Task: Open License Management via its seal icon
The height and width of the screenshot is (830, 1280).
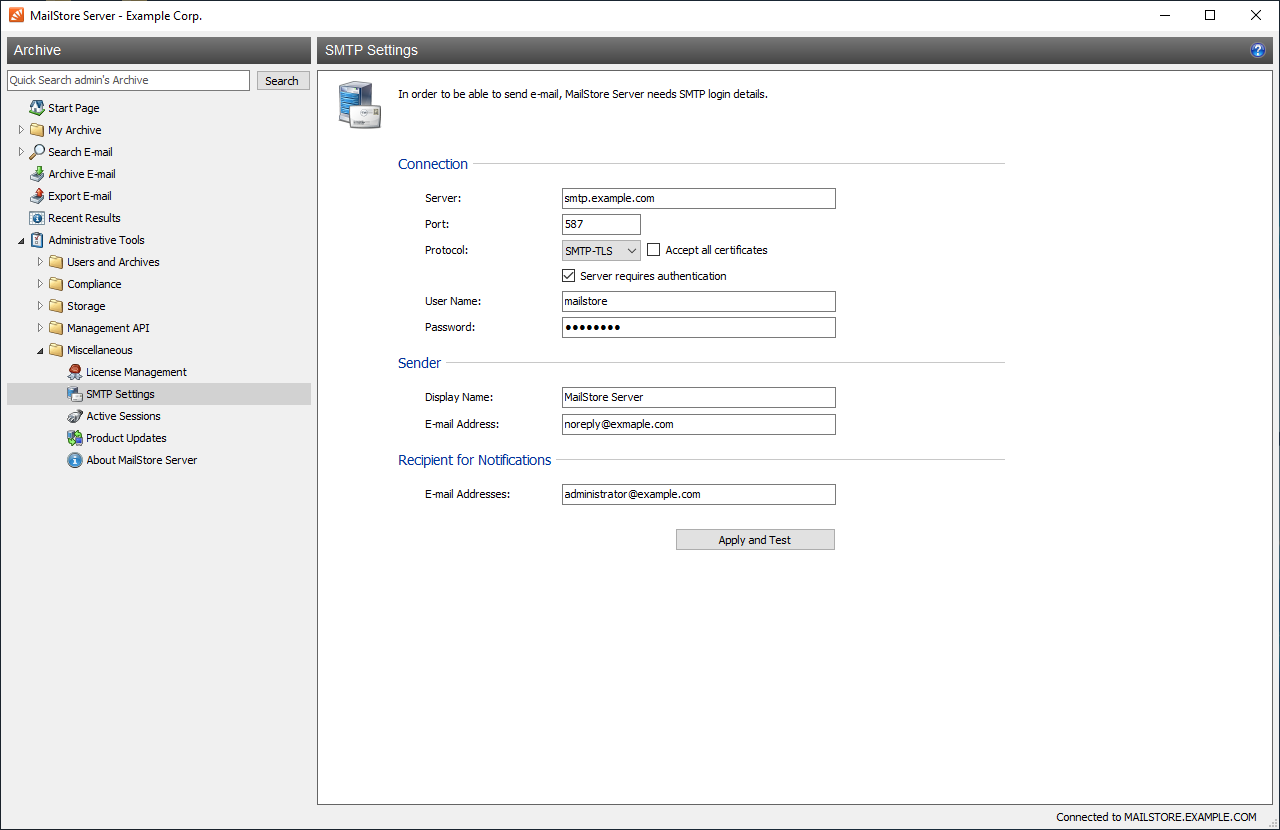Action: [75, 372]
